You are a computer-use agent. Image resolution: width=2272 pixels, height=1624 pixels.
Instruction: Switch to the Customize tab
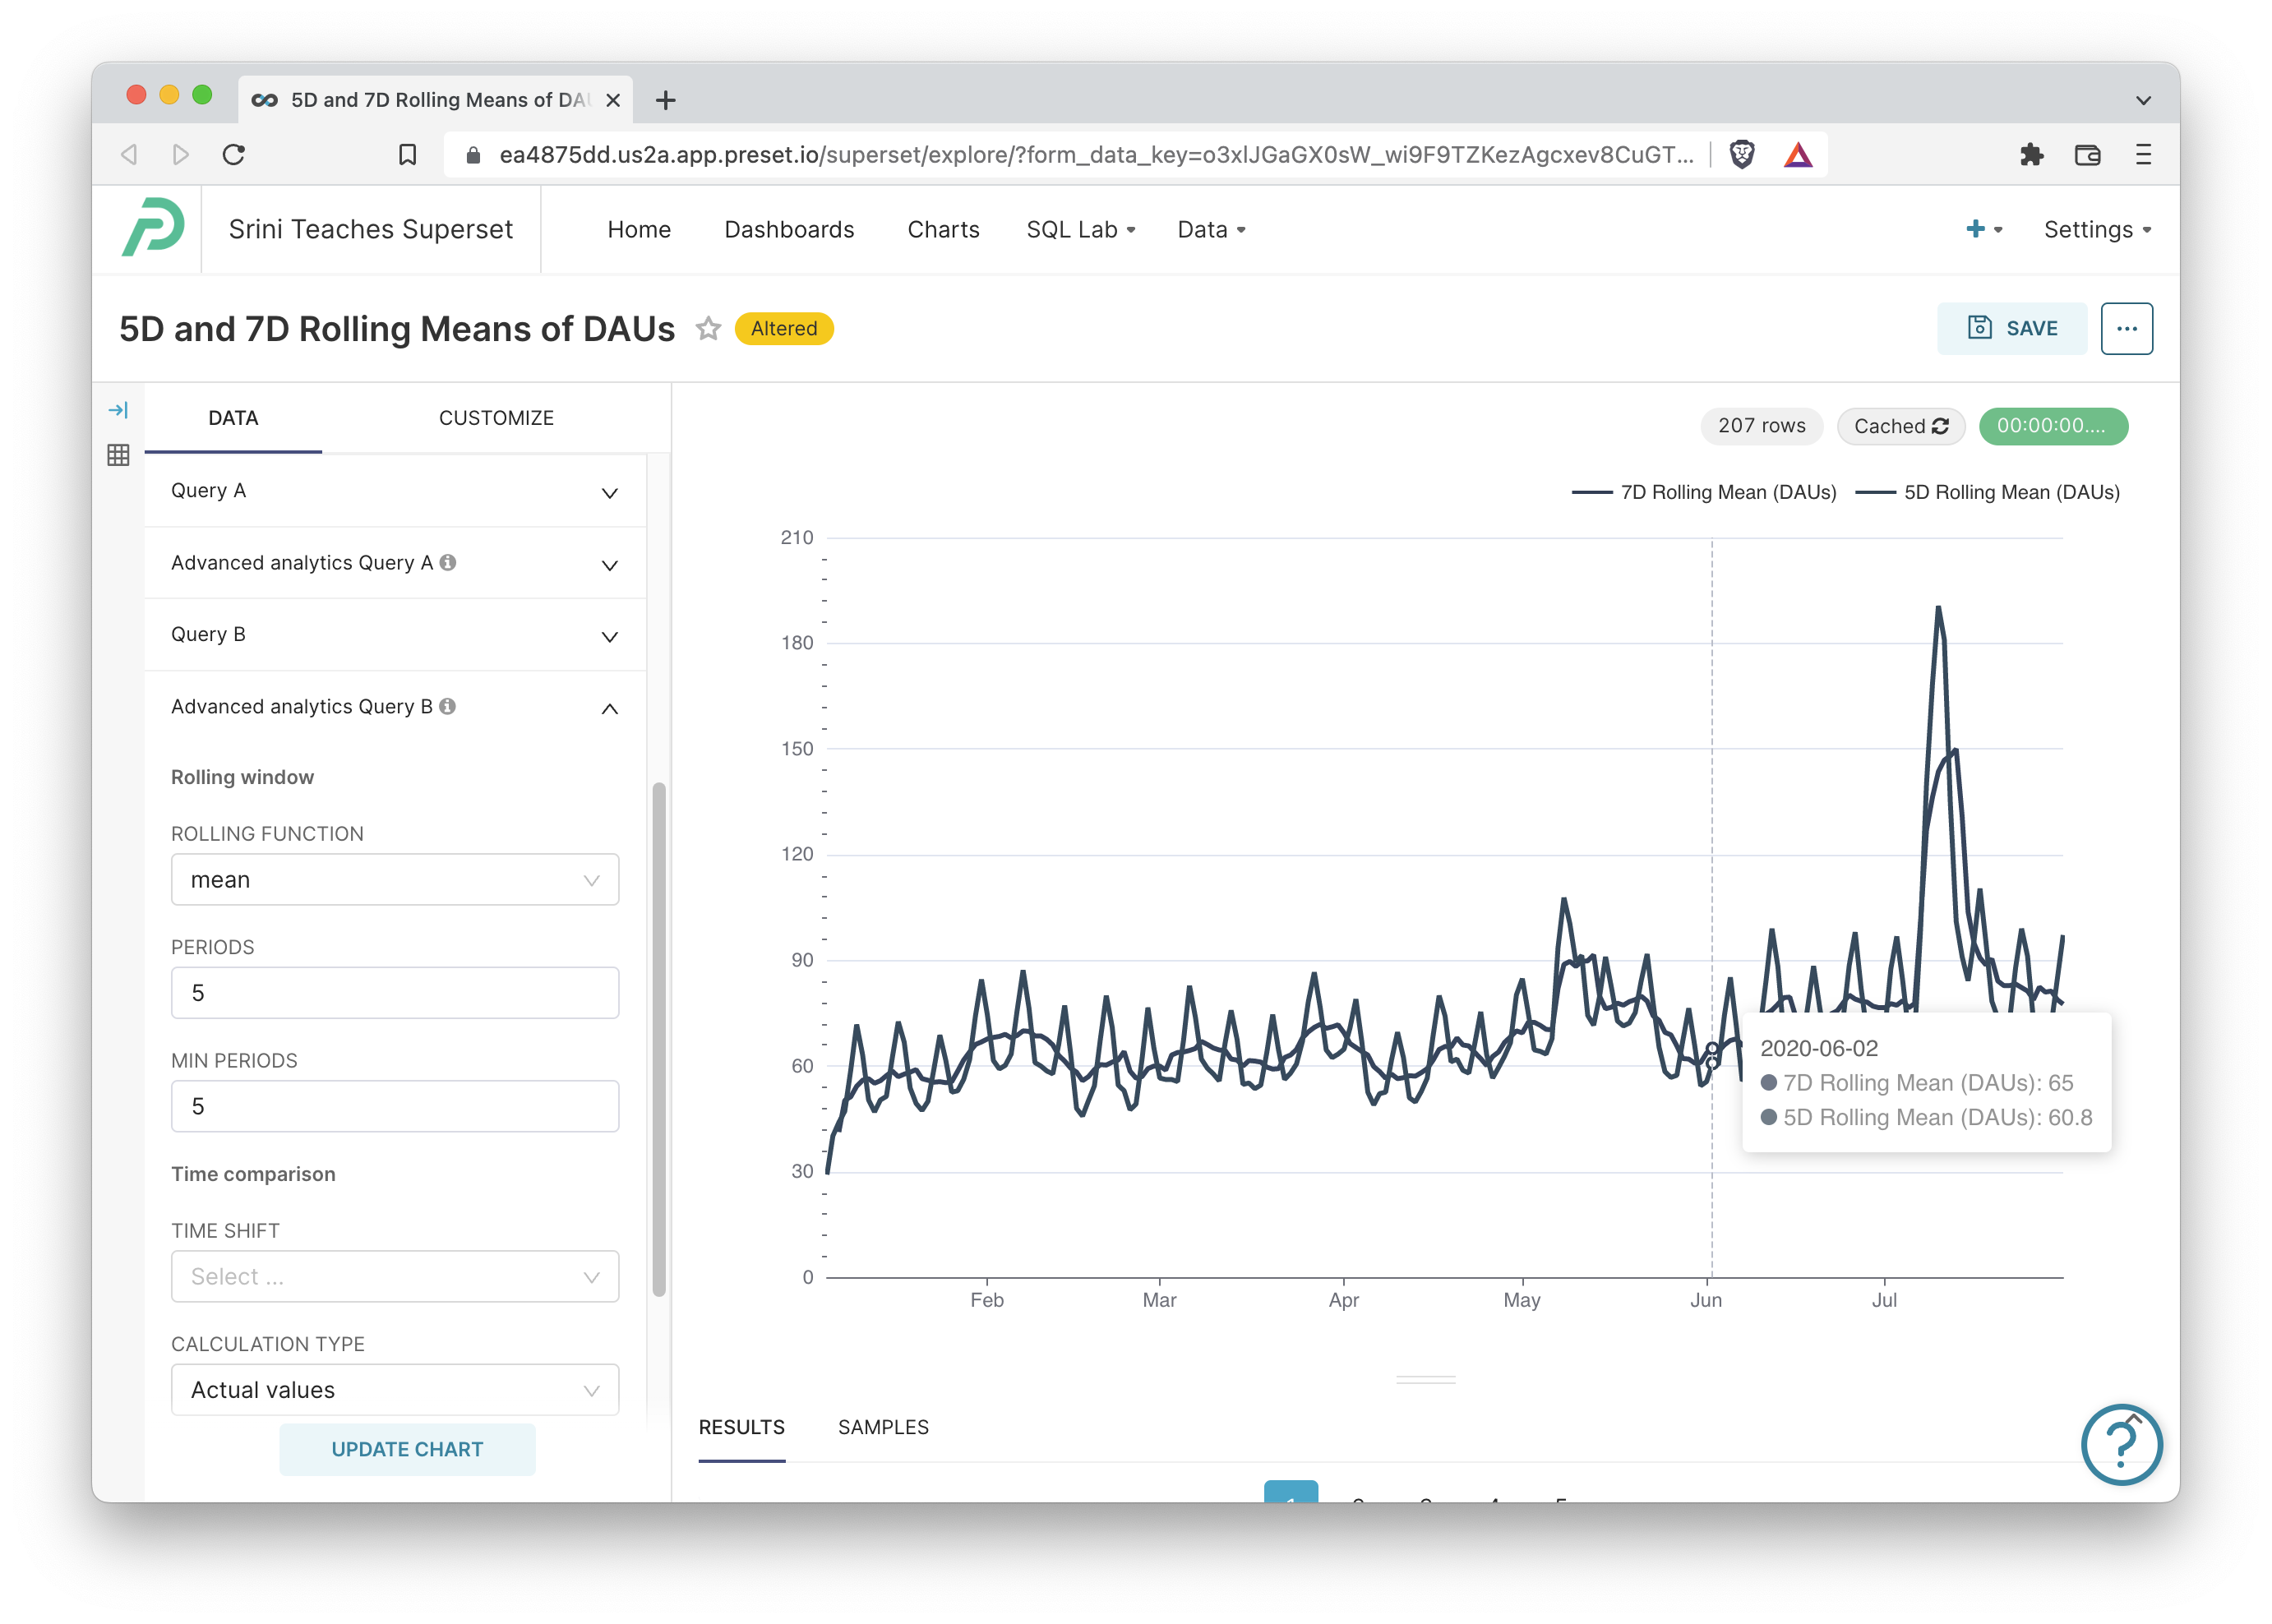[x=496, y=418]
